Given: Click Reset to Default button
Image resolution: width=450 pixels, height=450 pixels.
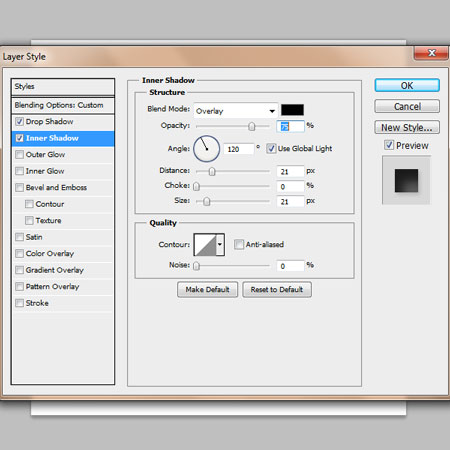Looking at the screenshot, I should (x=277, y=290).
